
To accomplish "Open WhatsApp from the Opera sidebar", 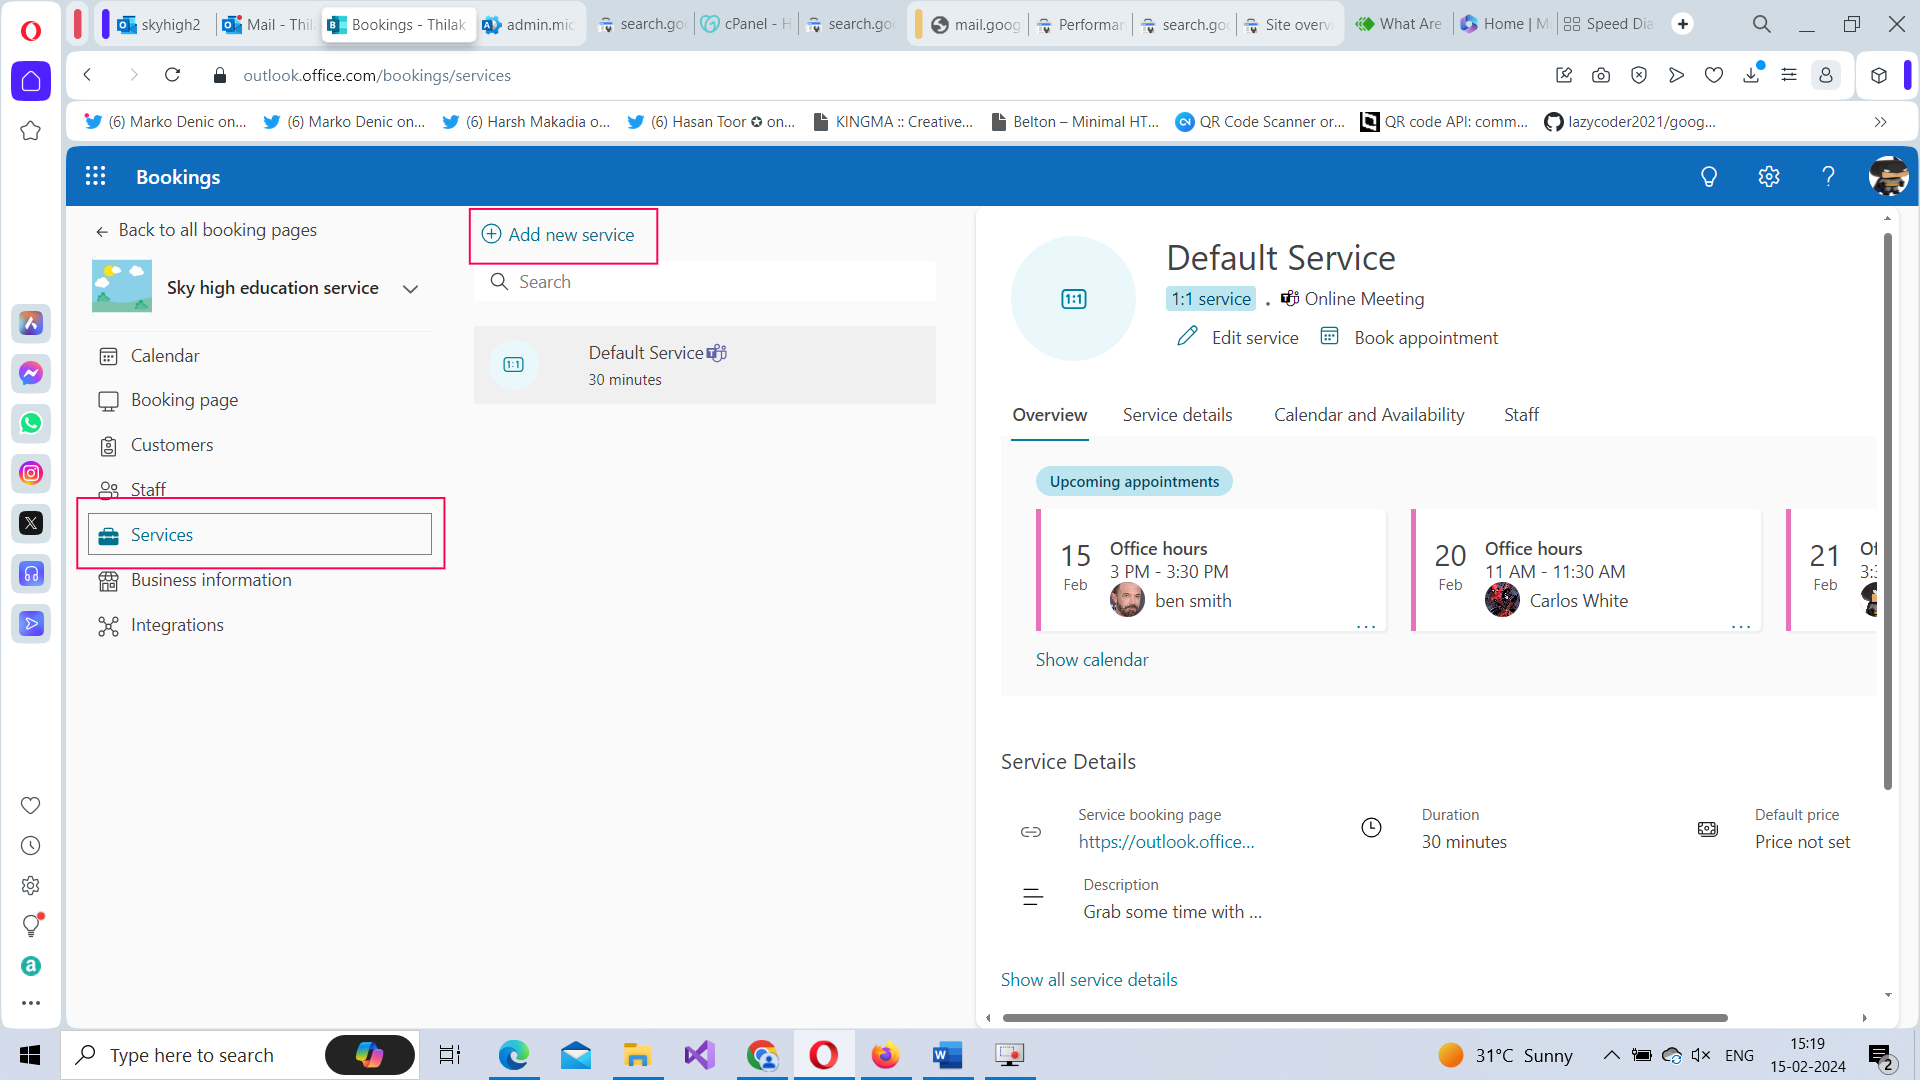I will pyautogui.click(x=31, y=423).
